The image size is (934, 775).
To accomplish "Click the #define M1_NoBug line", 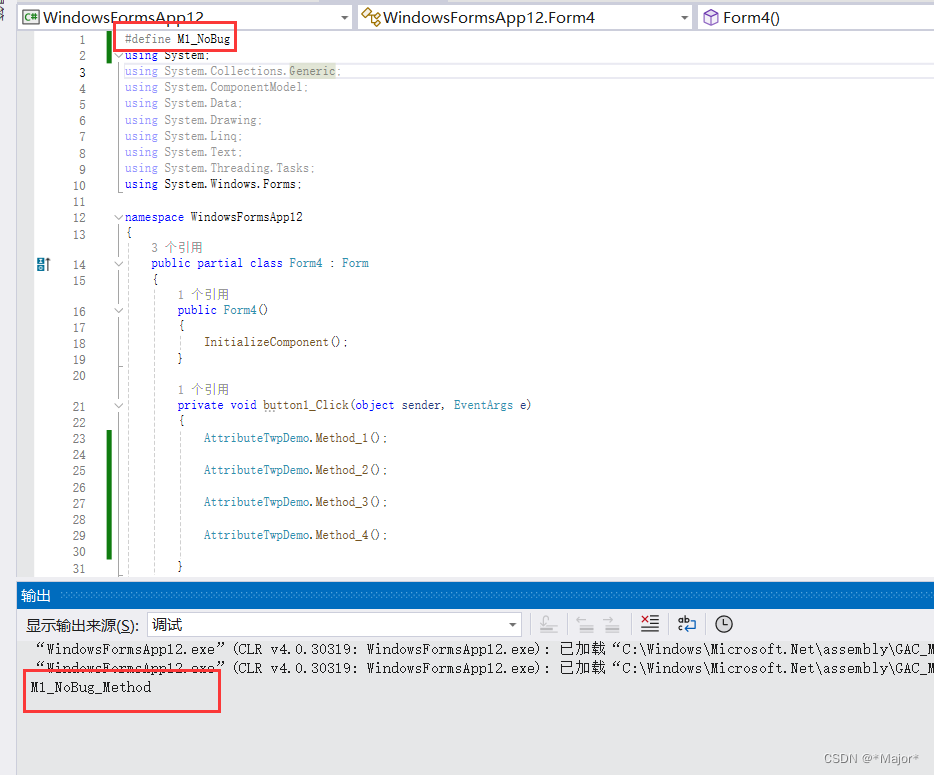I will tap(177, 39).
